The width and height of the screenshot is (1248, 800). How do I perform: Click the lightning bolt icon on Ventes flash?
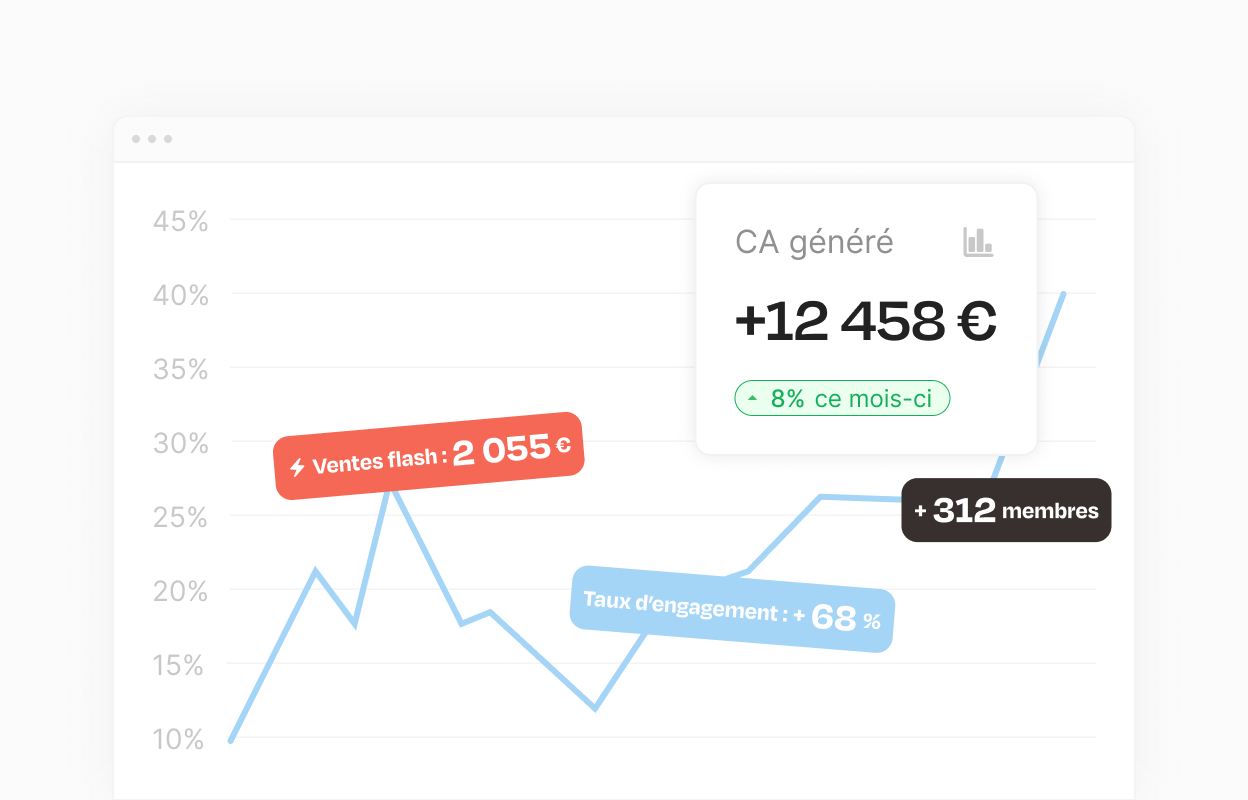[x=297, y=467]
